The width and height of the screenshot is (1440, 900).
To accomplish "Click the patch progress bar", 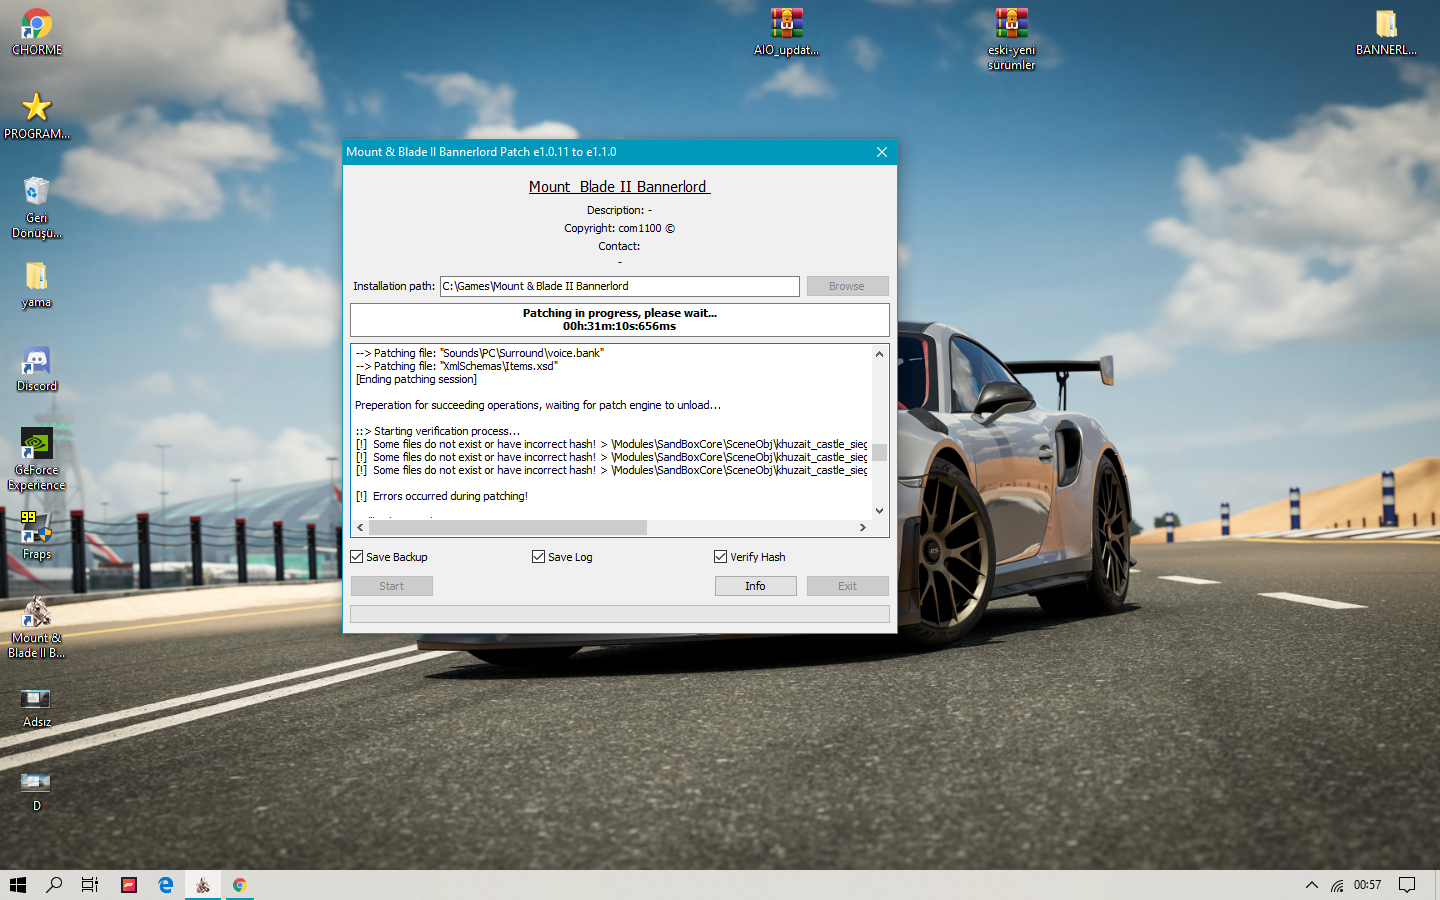I will [x=620, y=614].
